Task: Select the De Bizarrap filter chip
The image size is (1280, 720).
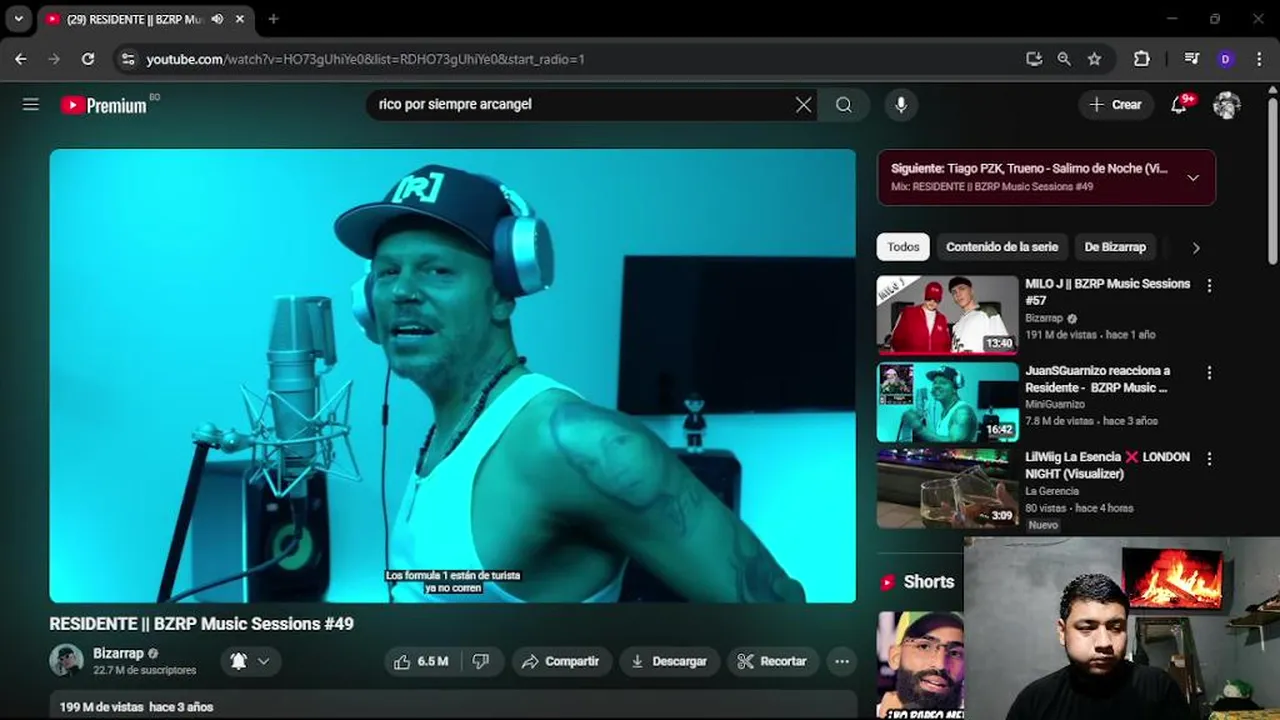Action: 1115,247
